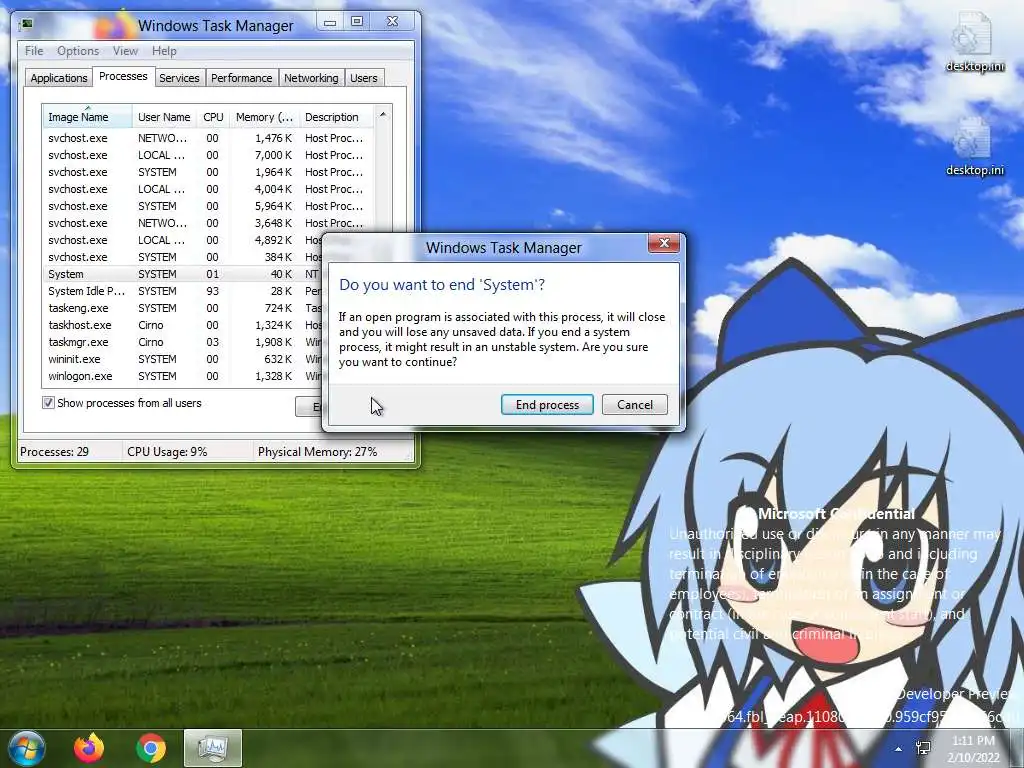Open the Windows Start orb
This screenshot has height=768, width=1024.
pyautogui.click(x=26, y=748)
